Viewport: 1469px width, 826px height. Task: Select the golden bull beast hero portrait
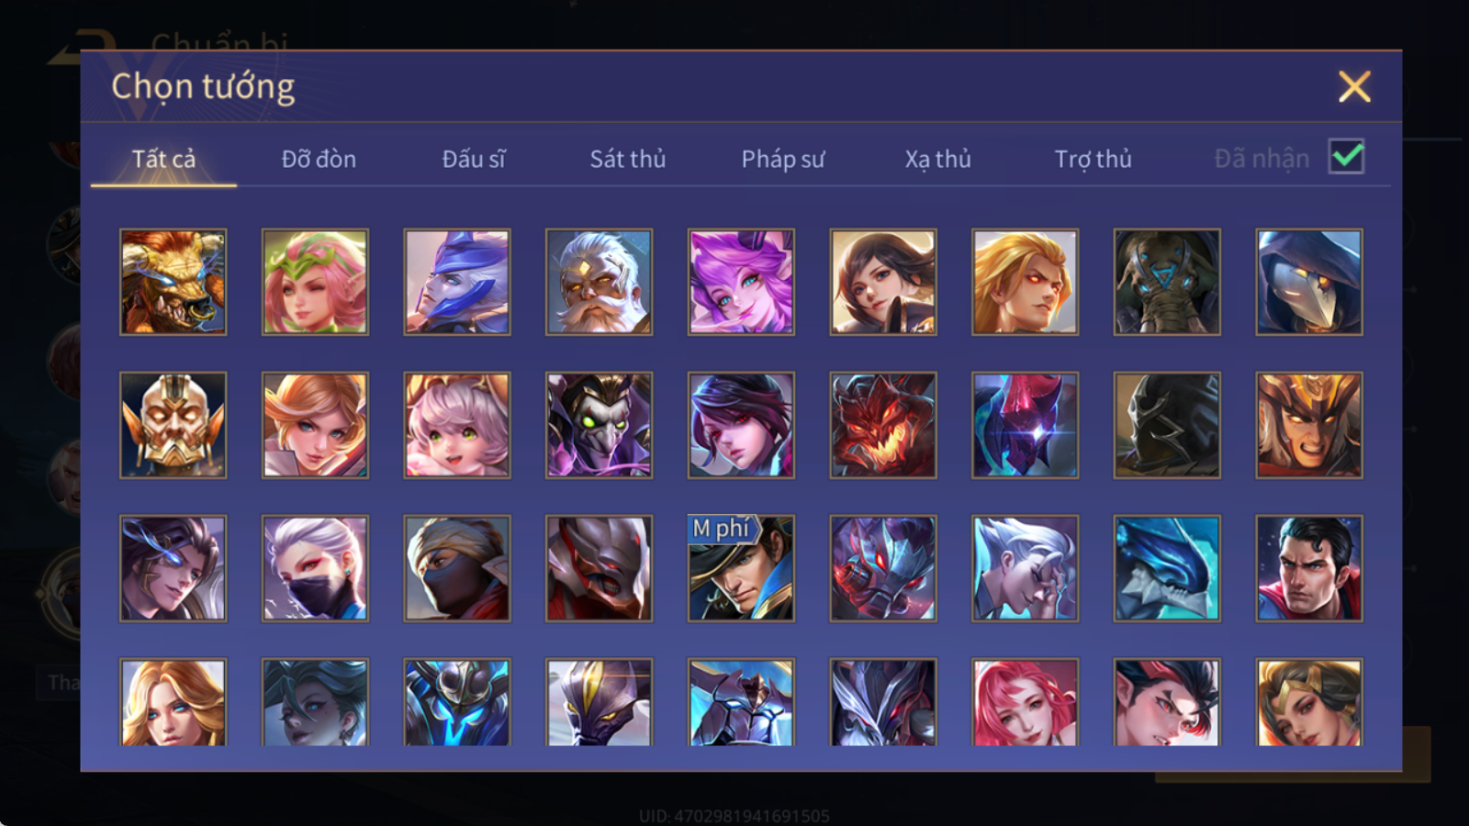click(173, 282)
